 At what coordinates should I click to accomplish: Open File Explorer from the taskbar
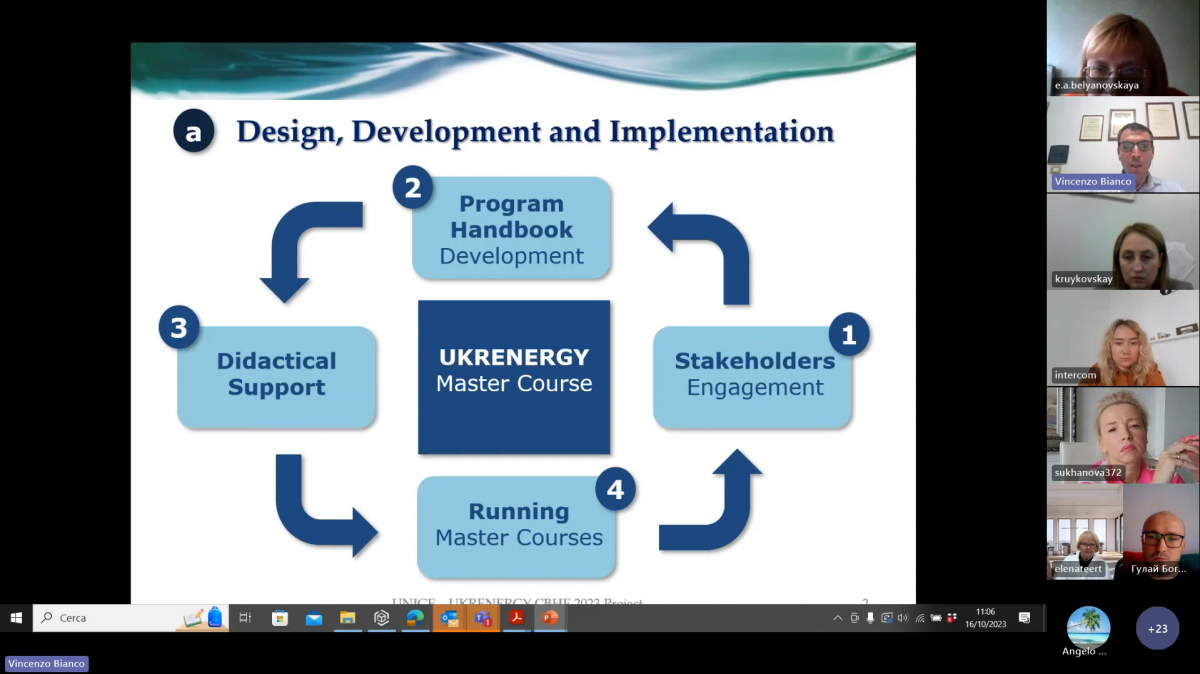pos(347,618)
